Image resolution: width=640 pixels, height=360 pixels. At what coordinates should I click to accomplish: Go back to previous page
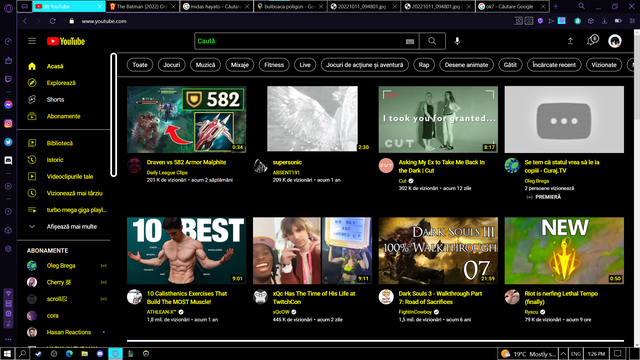(25, 21)
